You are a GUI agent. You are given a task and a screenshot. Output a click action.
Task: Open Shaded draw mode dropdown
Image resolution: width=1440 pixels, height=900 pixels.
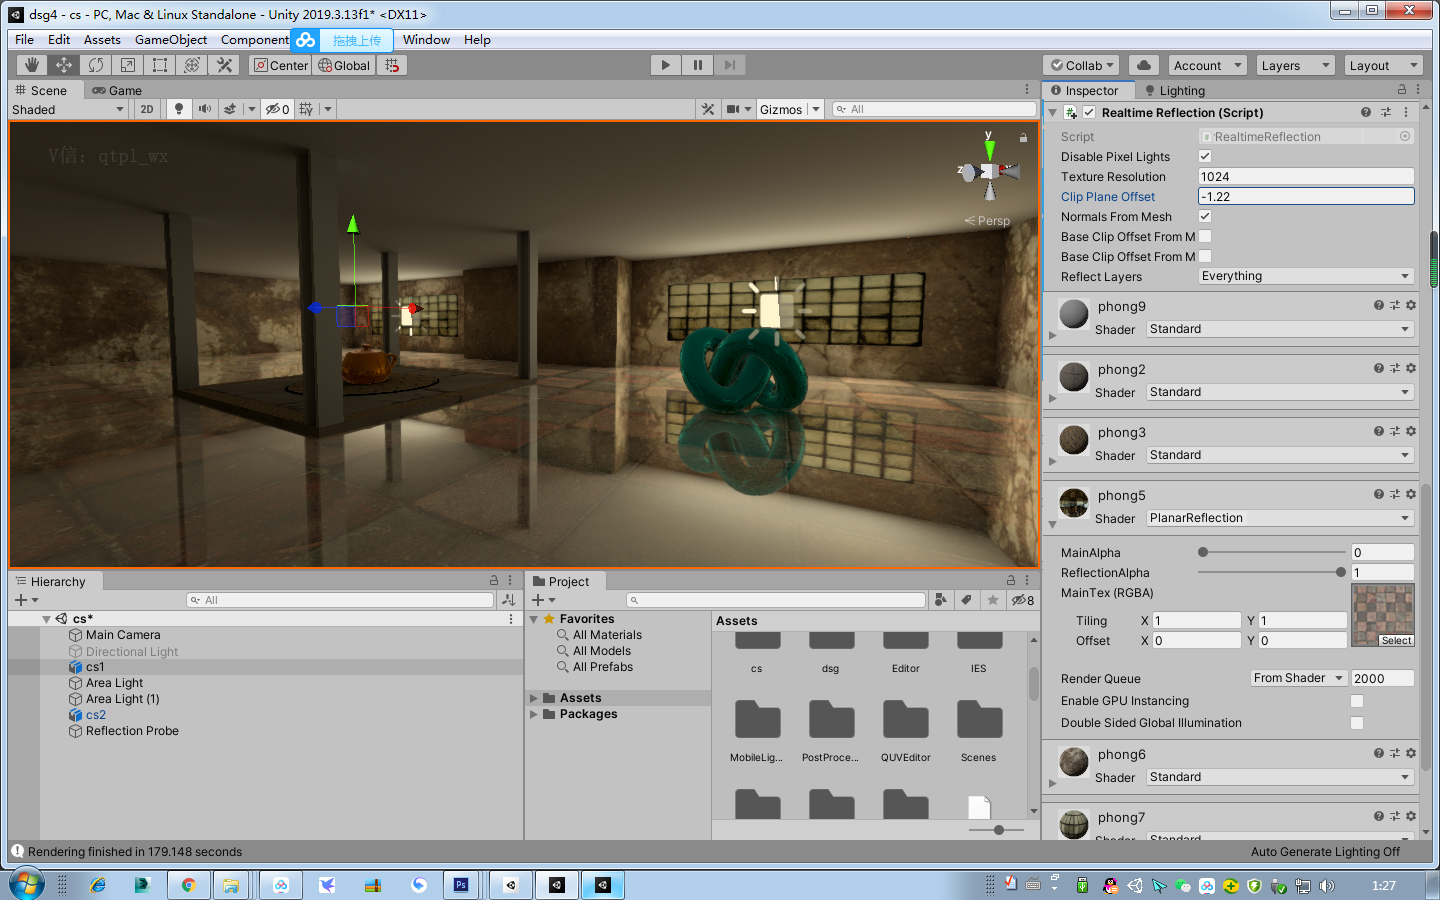[x=68, y=109]
